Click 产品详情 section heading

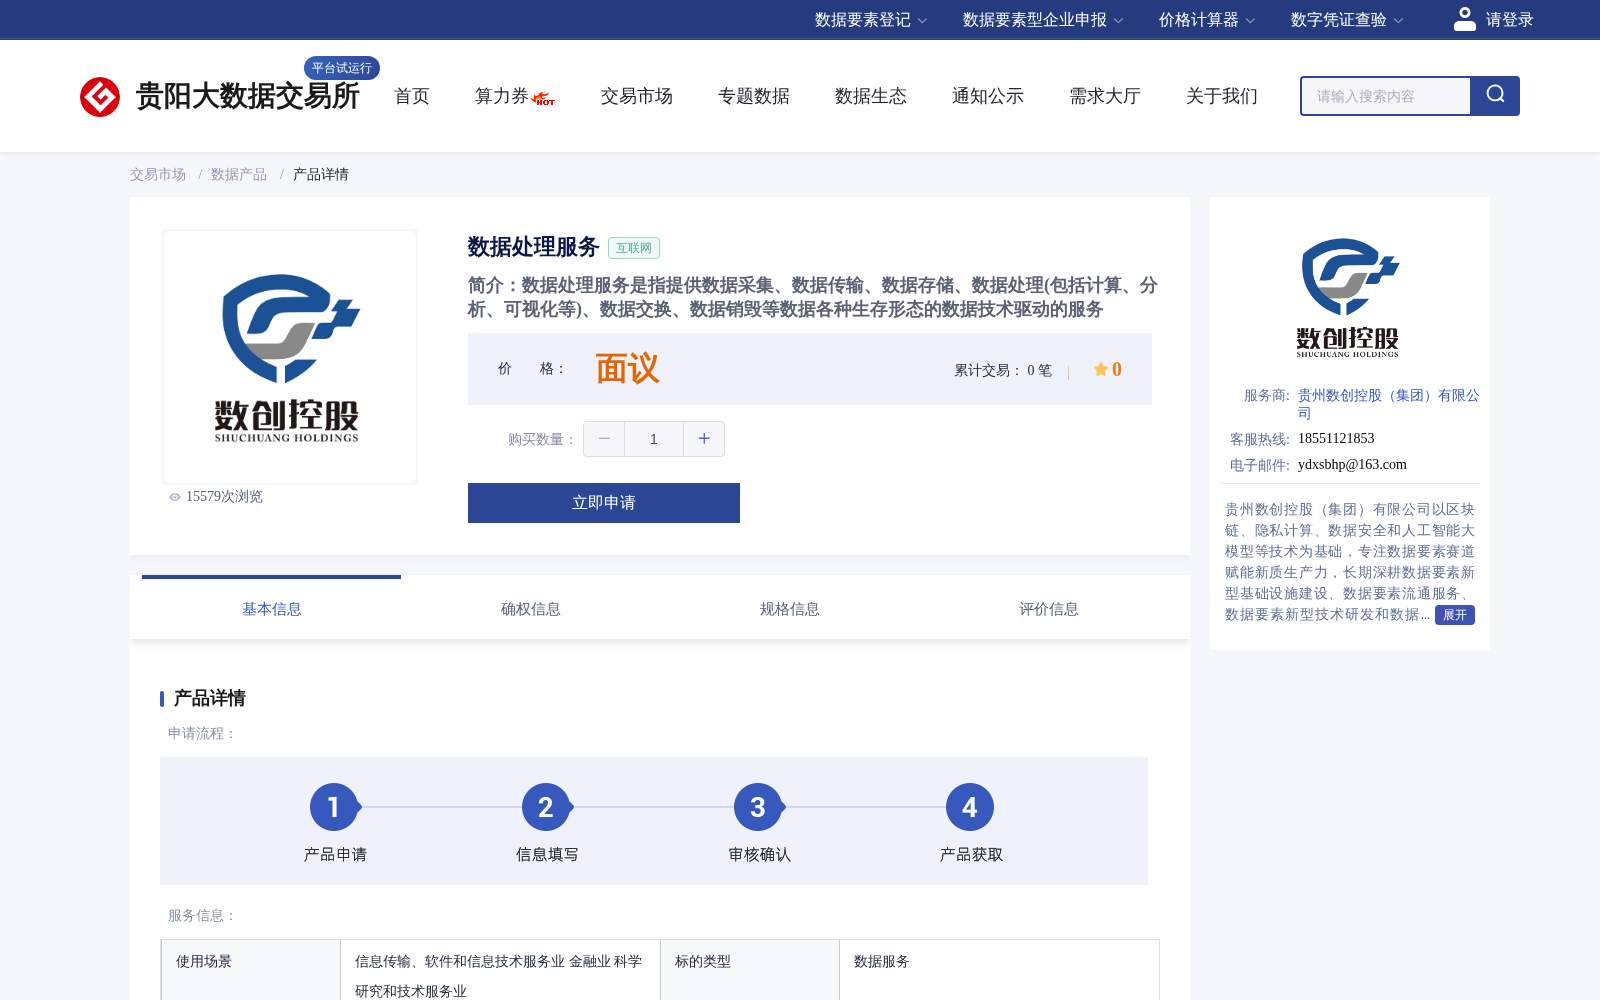pyautogui.click(x=210, y=698)
